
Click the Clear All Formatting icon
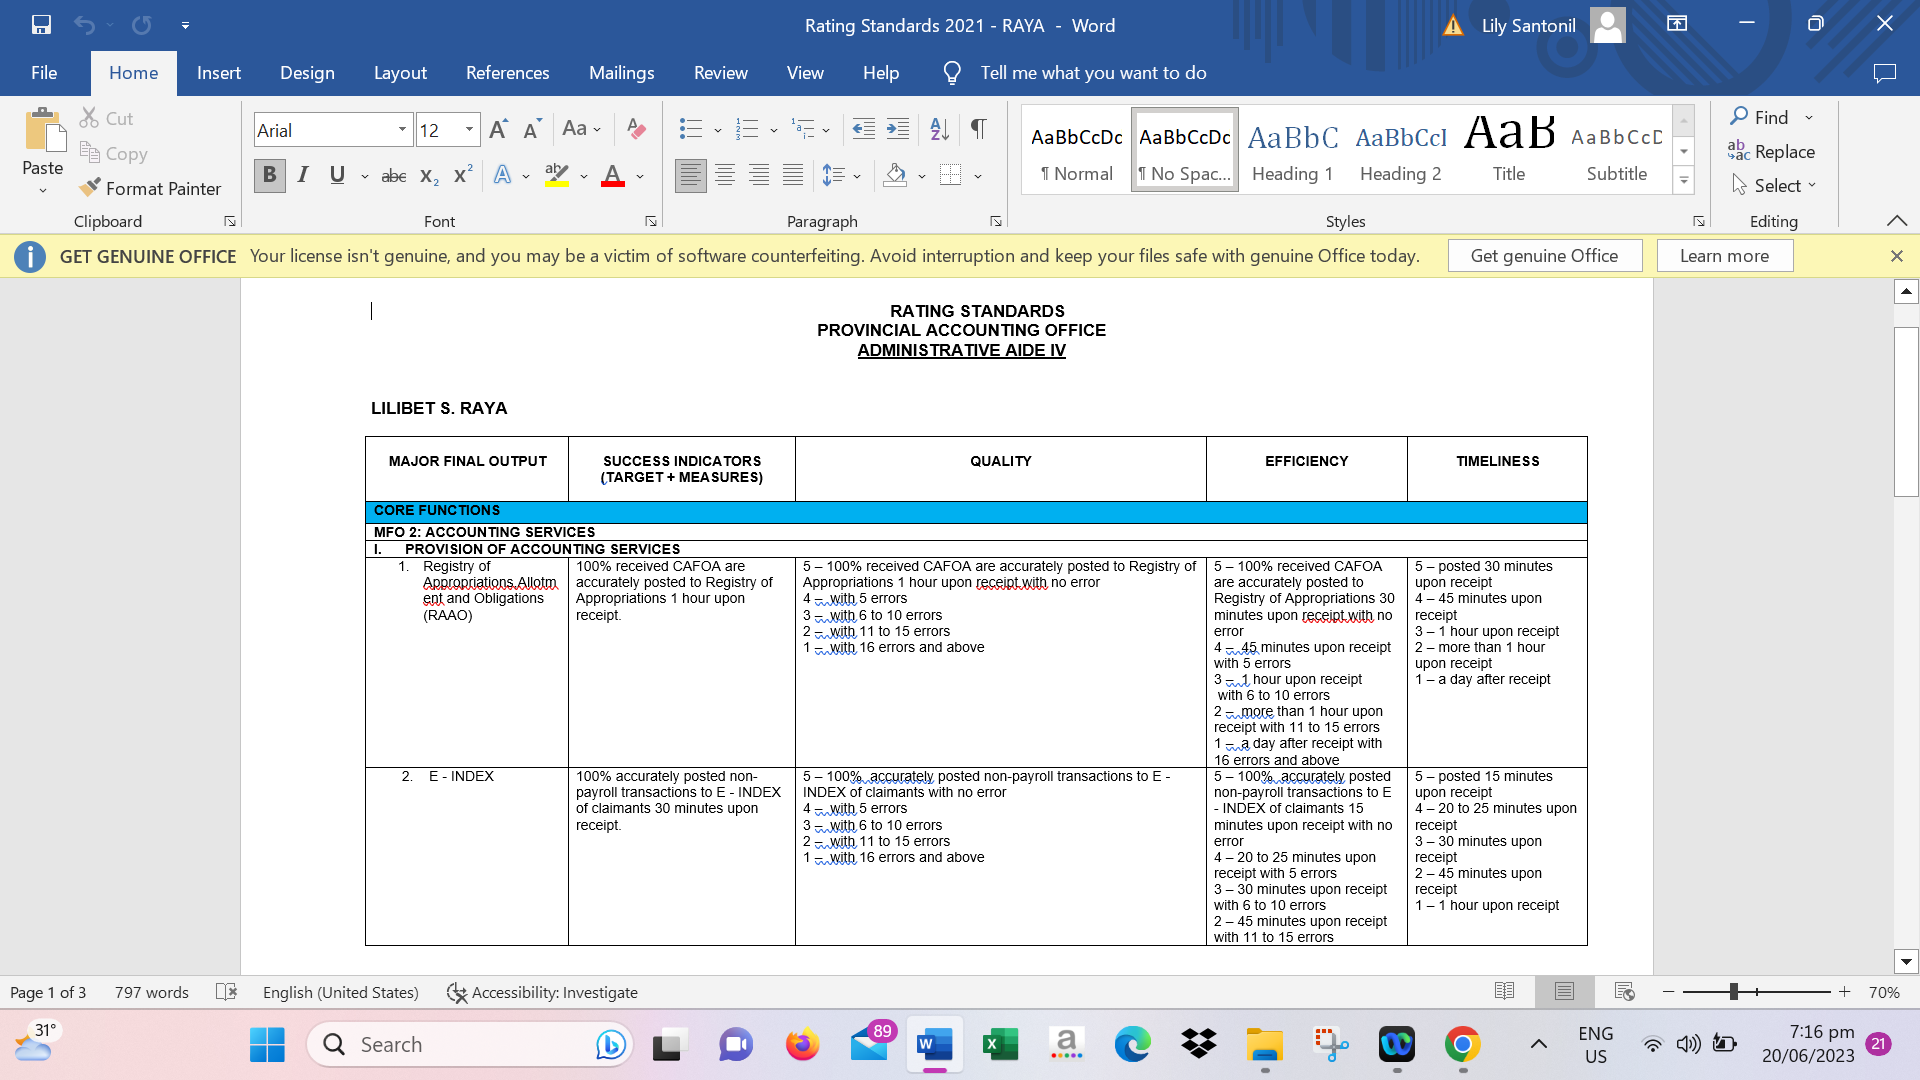click(636, 129)
